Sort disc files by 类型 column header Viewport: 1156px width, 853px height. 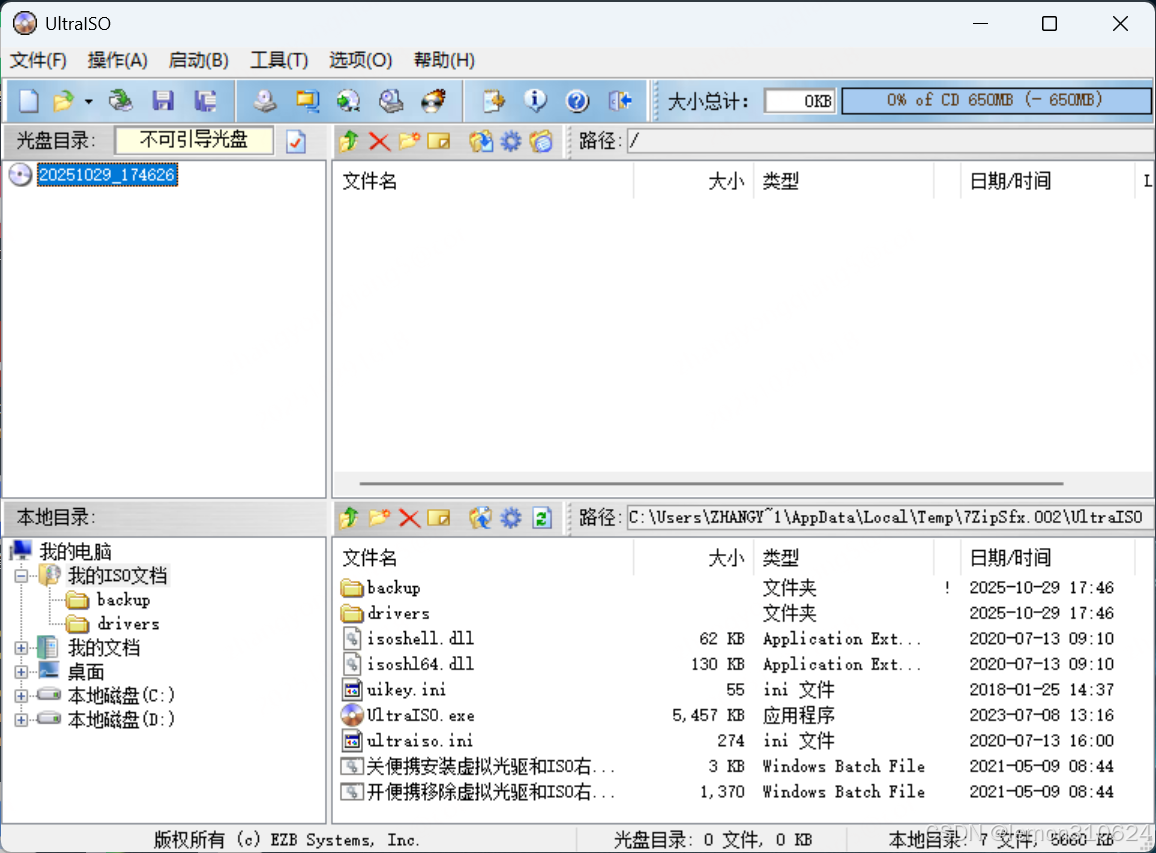click(x=843, y=181)
